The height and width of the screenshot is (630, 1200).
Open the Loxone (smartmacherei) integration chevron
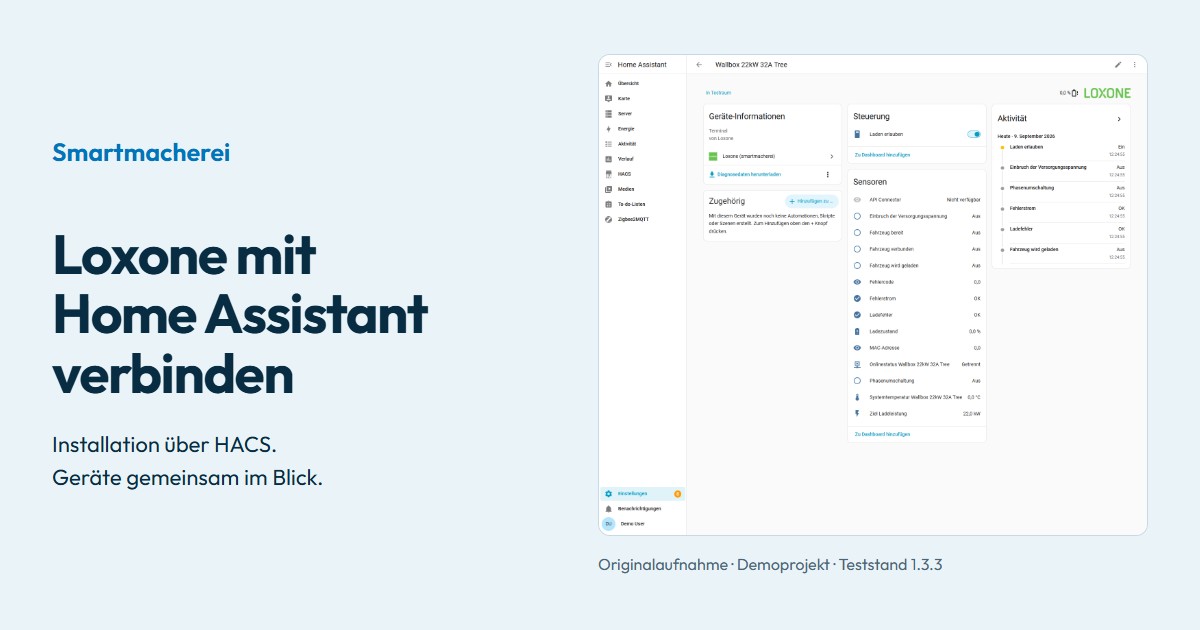pyautogui.click(x=831, y=157)
